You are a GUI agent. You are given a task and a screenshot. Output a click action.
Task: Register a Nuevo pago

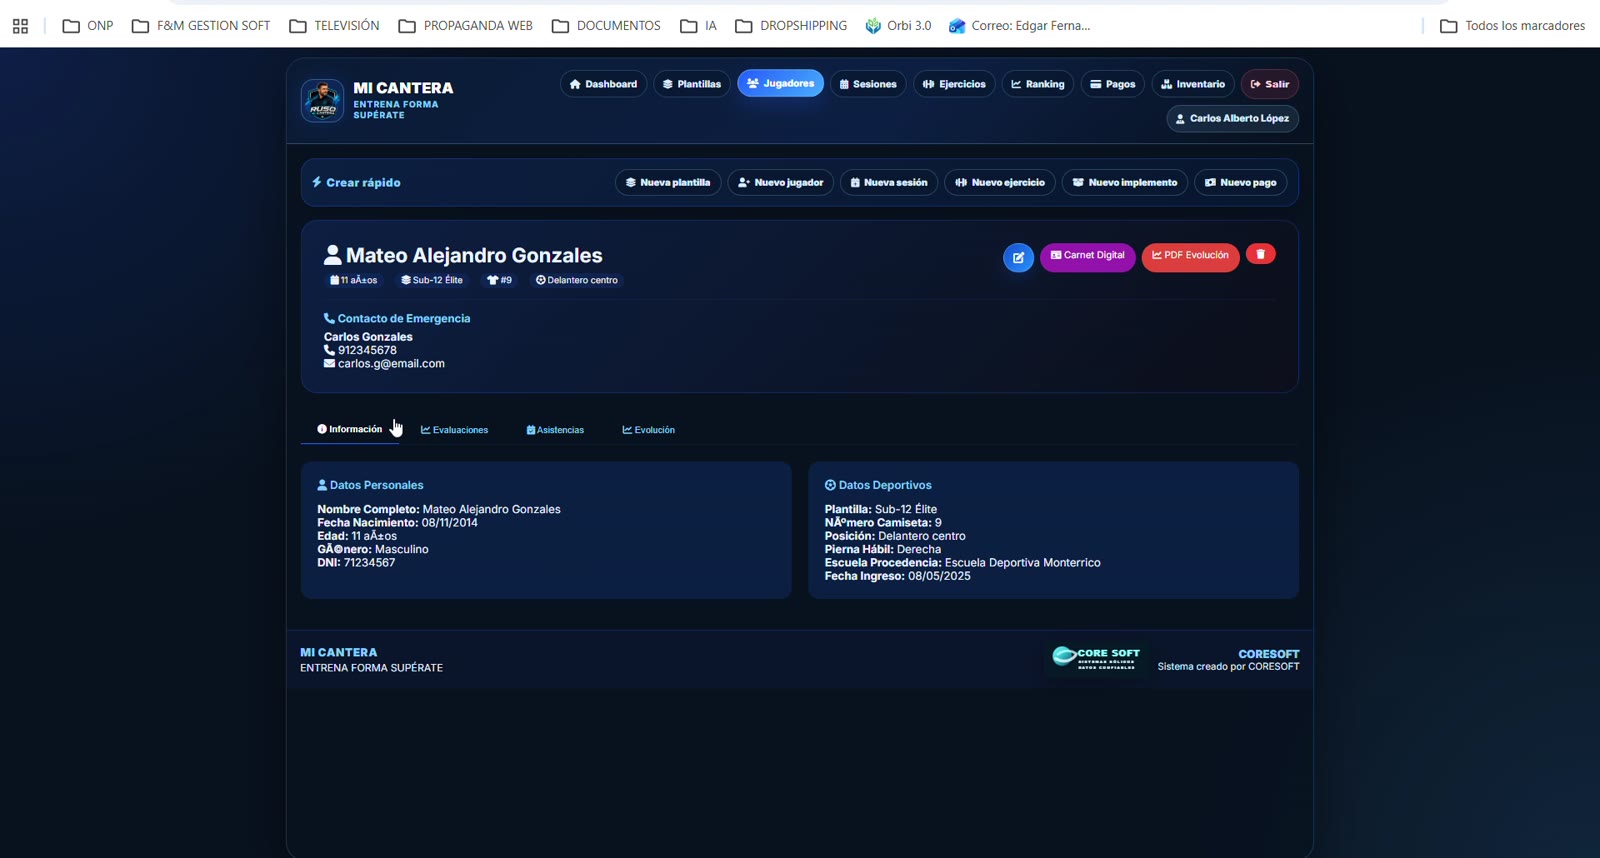coord(1241,182)
